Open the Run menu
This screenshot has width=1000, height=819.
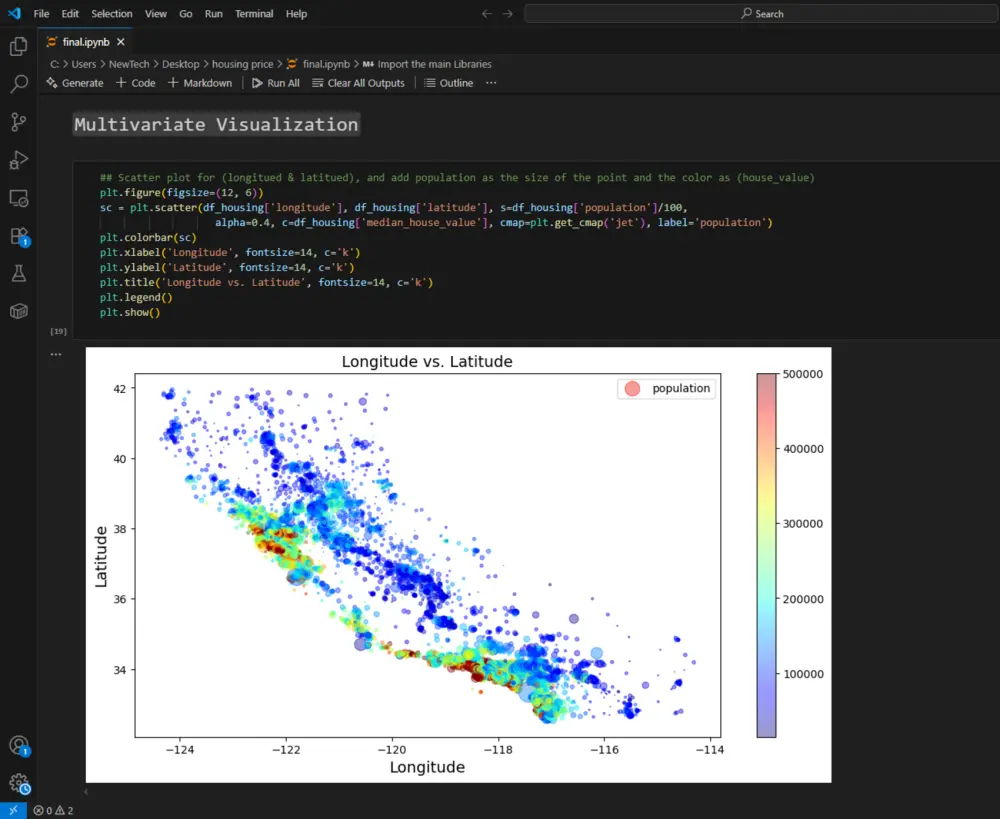(x=213, y=13)
